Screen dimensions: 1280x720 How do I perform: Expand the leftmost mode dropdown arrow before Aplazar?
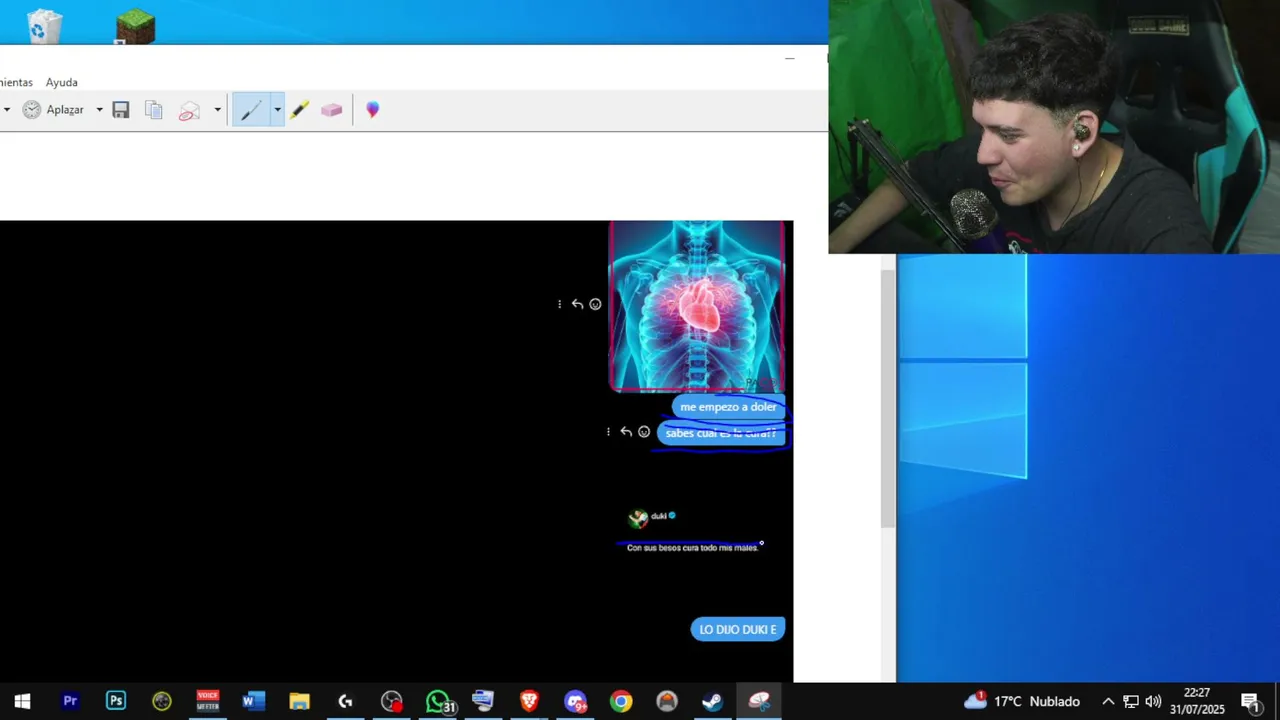6,110
